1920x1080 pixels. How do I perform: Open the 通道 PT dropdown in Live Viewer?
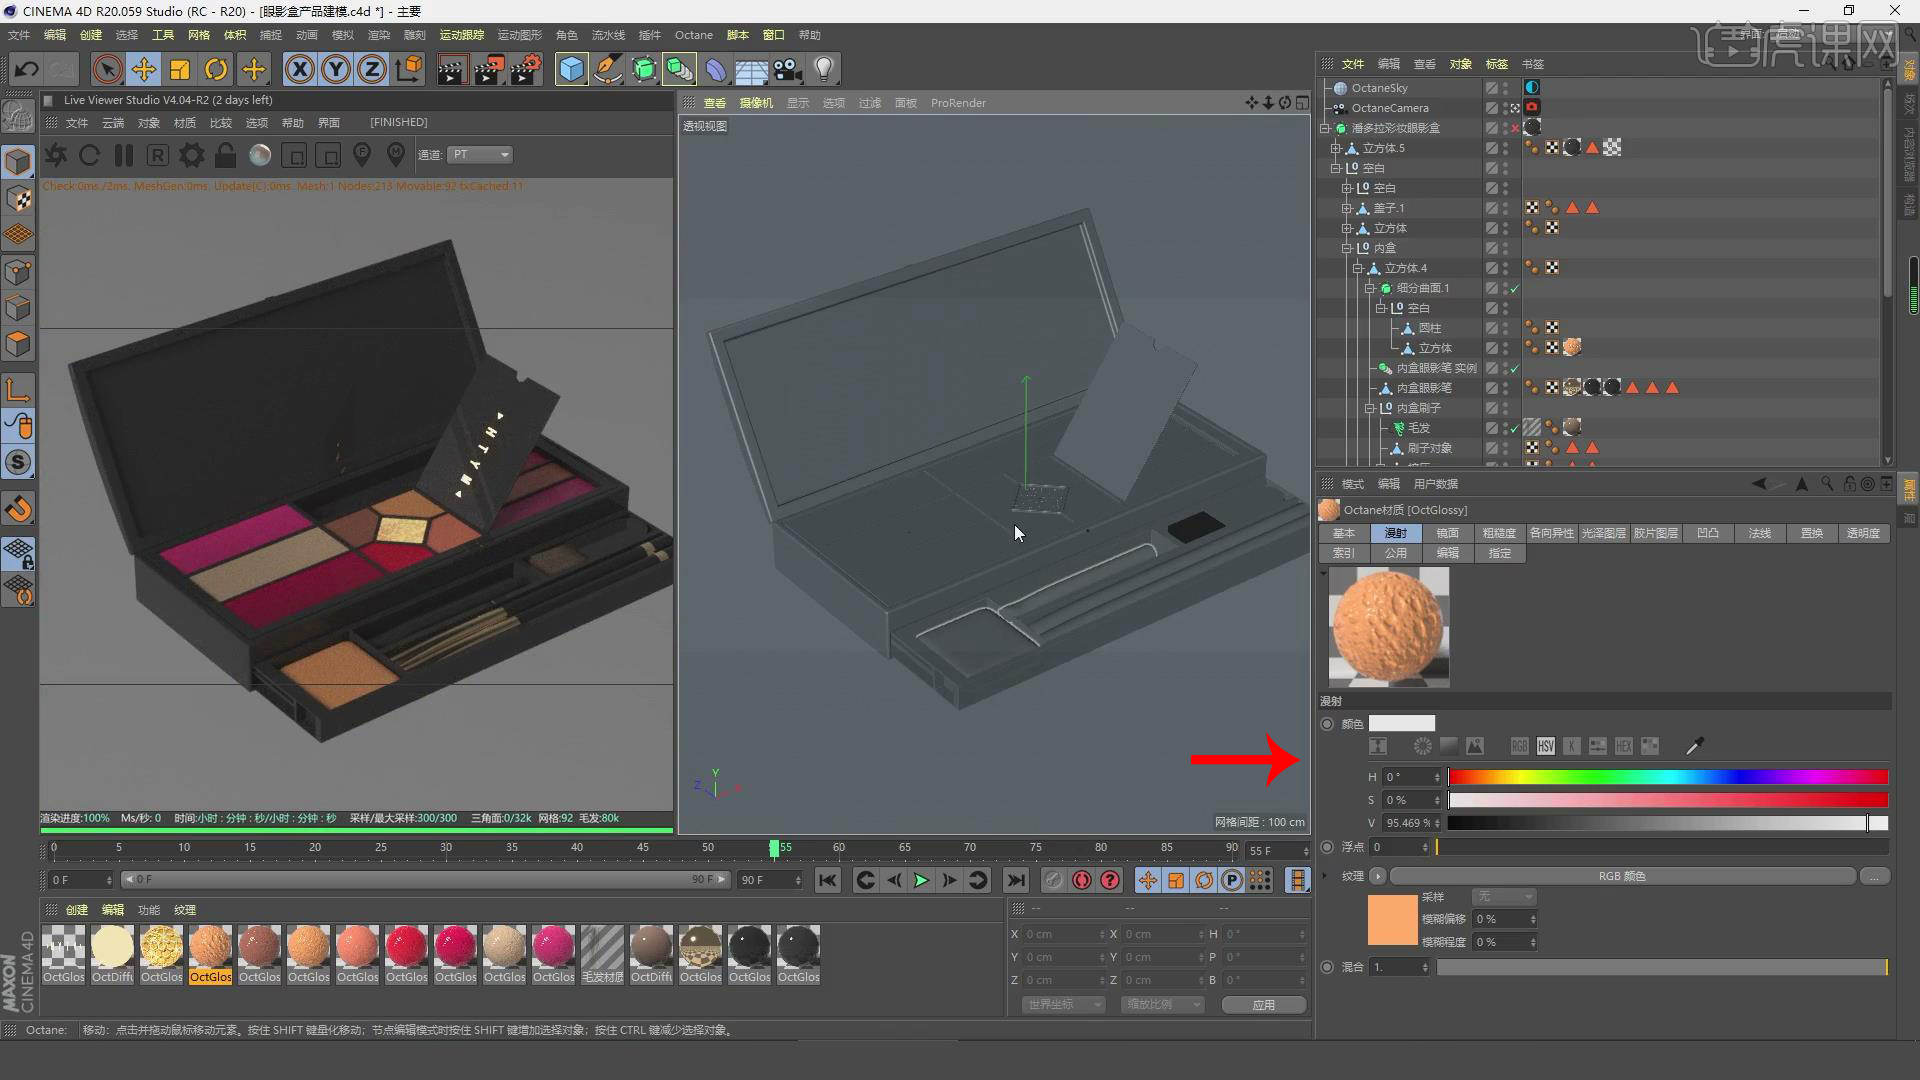tap(480, 155)
